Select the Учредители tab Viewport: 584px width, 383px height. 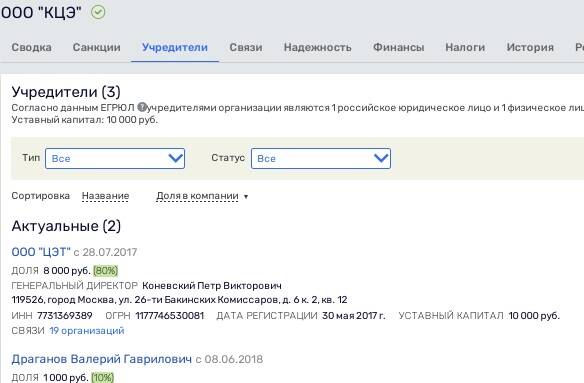(175, 47)
